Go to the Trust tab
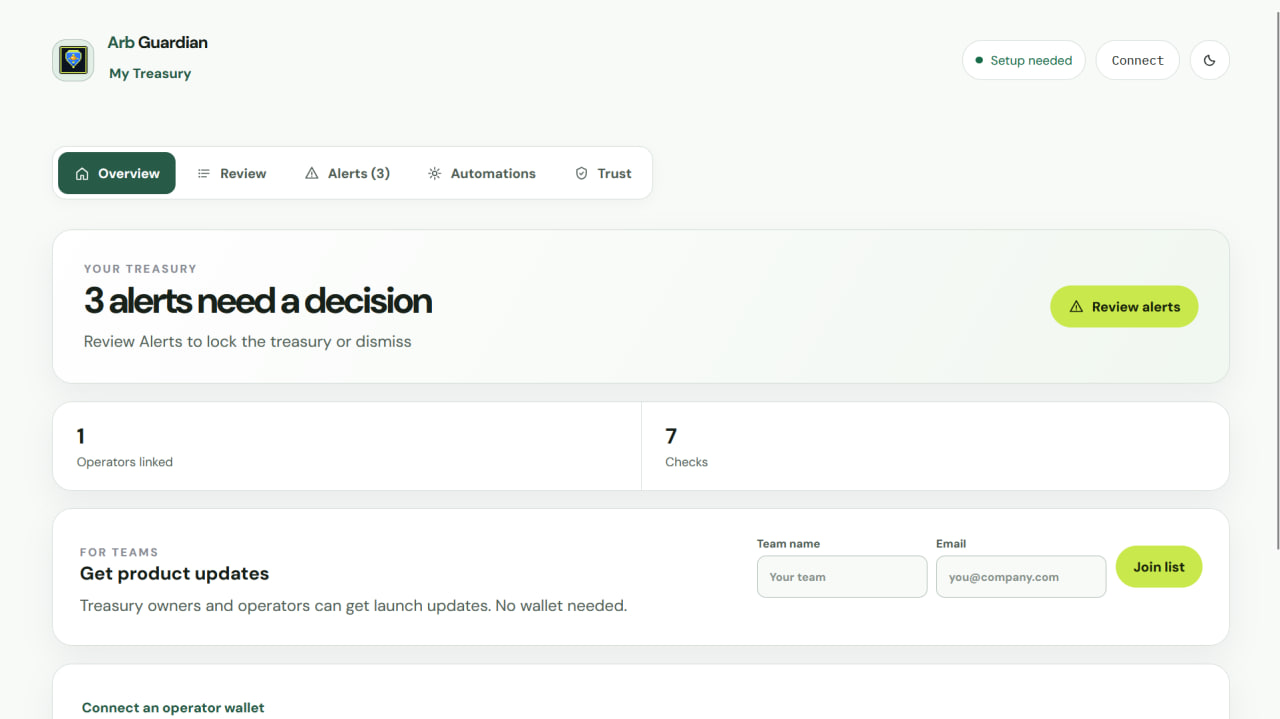1280x719 pixels. coord(603,173)
